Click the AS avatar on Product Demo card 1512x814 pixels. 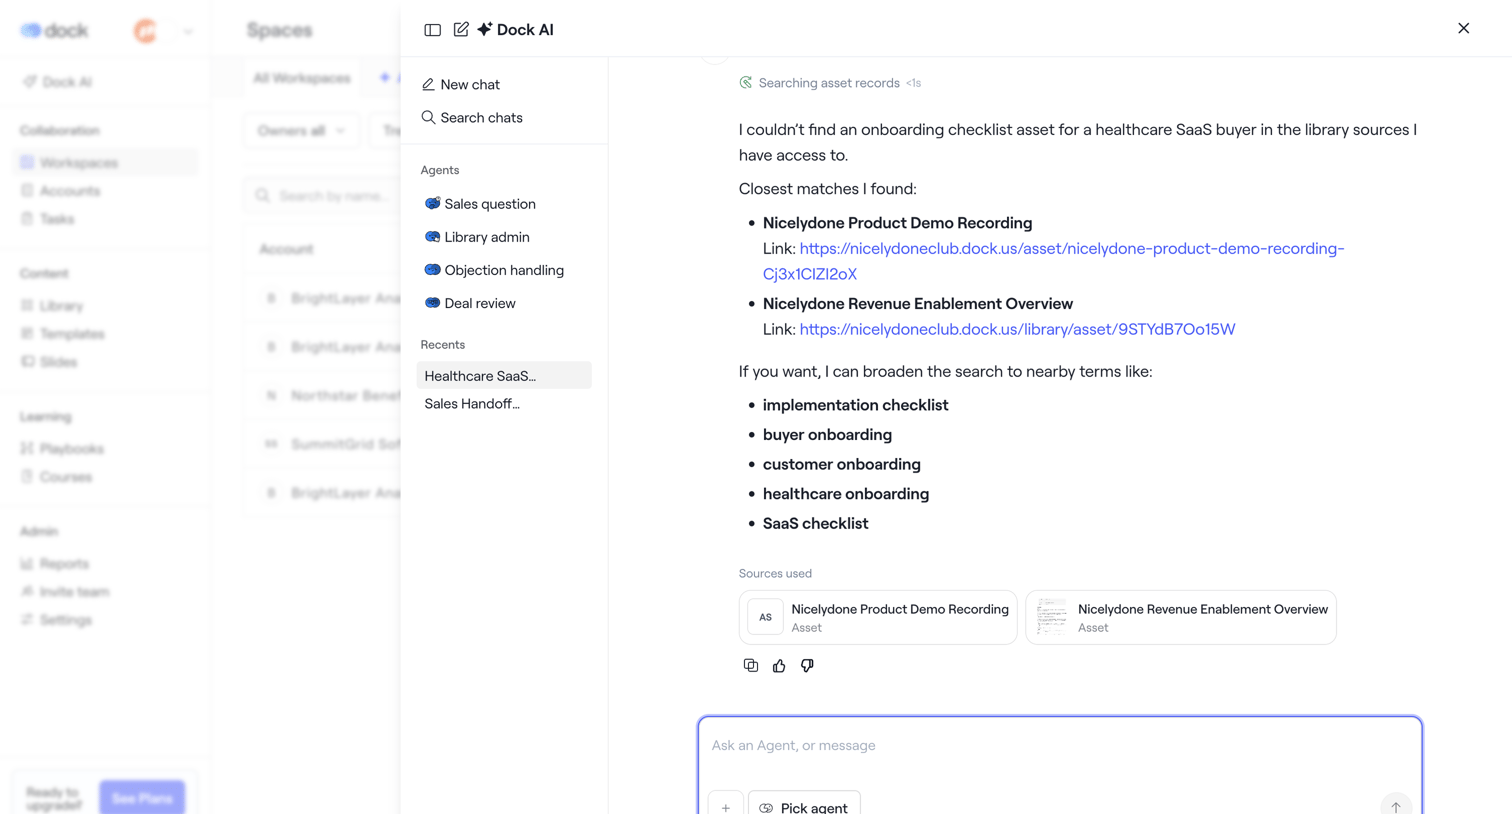click(765, 617)
